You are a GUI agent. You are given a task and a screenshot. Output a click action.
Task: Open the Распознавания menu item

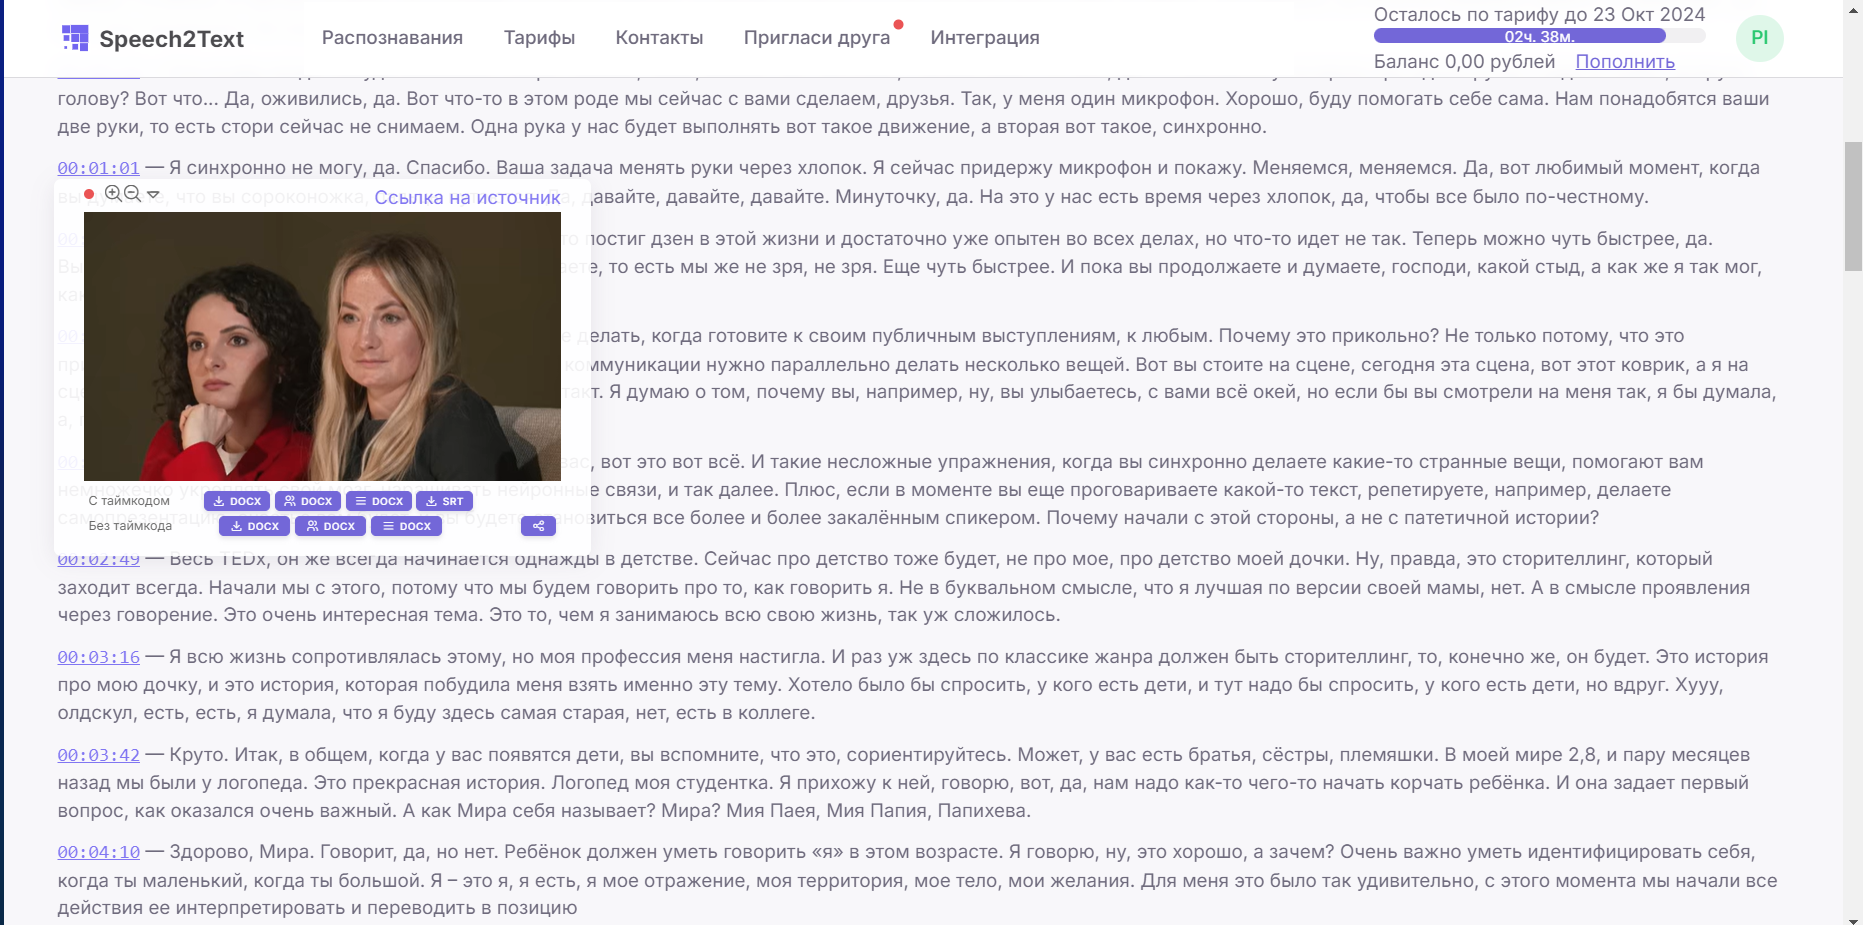click(x=392, y=38)
